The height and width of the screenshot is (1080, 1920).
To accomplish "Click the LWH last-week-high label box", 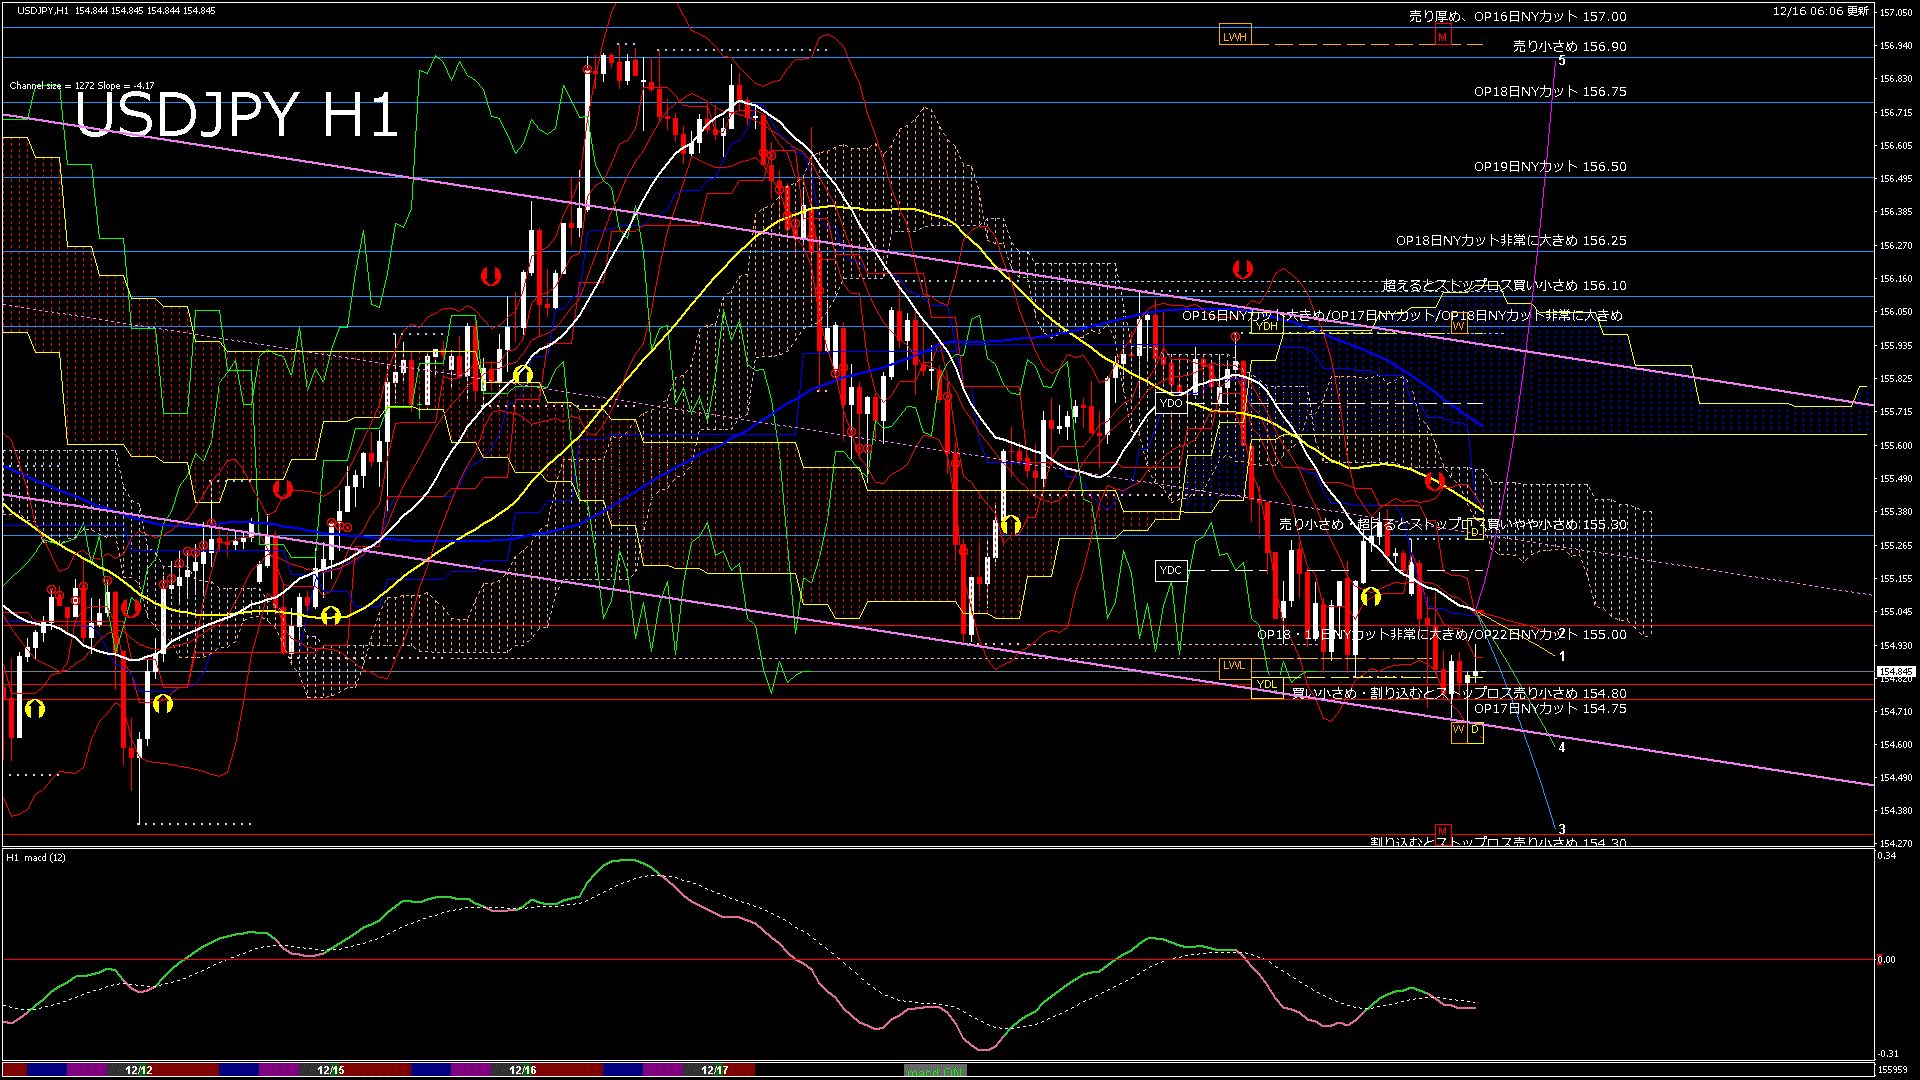I will (1235, 37).
